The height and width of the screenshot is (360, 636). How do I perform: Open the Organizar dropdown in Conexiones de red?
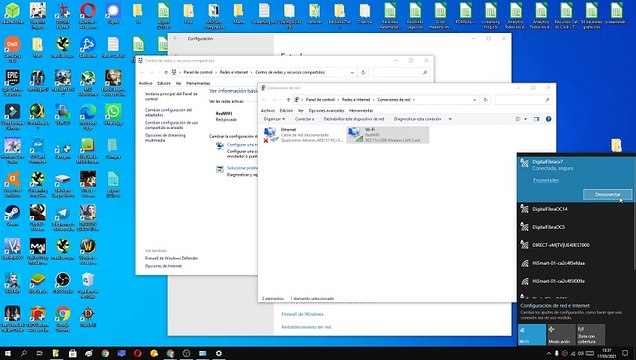[274, 119]
